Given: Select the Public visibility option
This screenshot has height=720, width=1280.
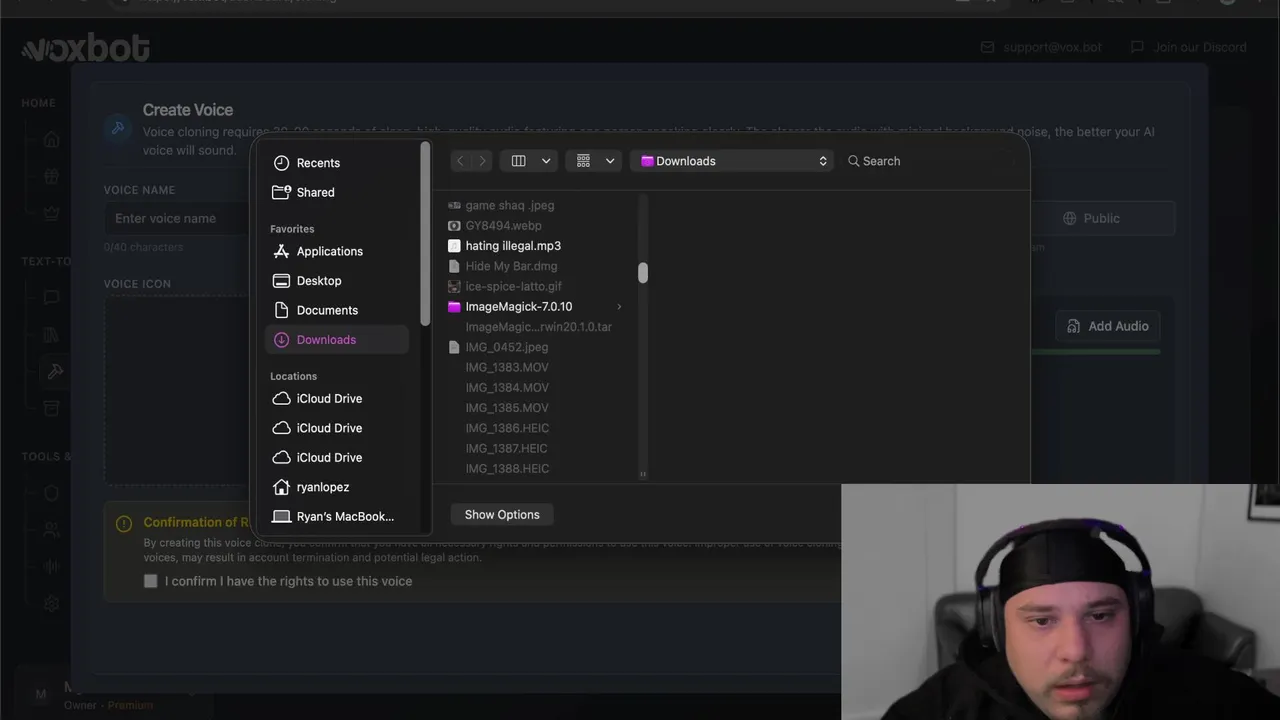Looking at the screenshot, I should tap(1091, 218).
